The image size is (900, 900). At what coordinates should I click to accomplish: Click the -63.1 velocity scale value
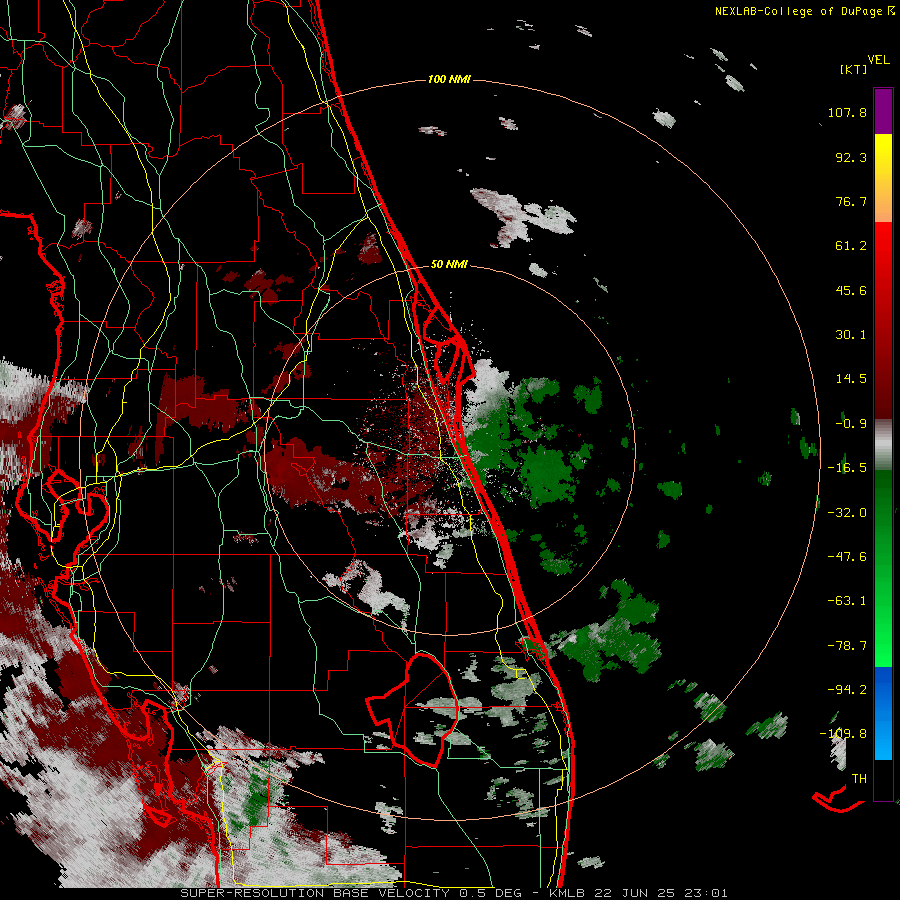tap(847, 601)
